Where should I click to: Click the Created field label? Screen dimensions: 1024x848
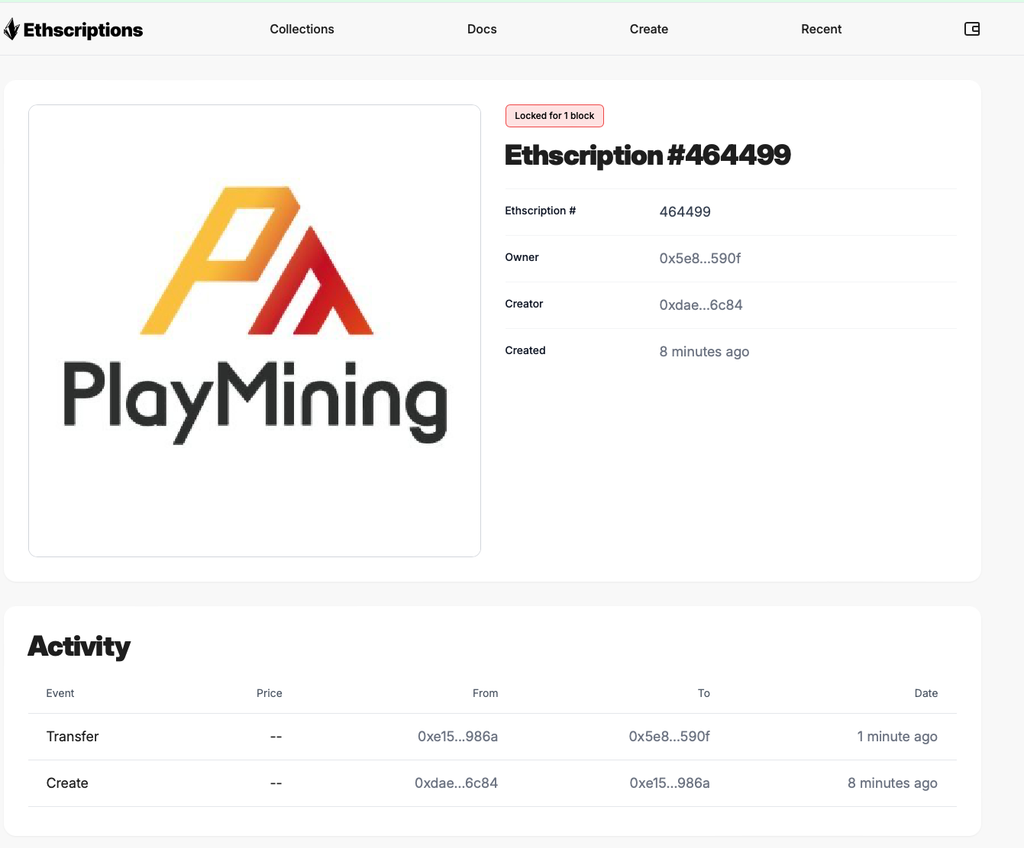[x=525, y=350]
